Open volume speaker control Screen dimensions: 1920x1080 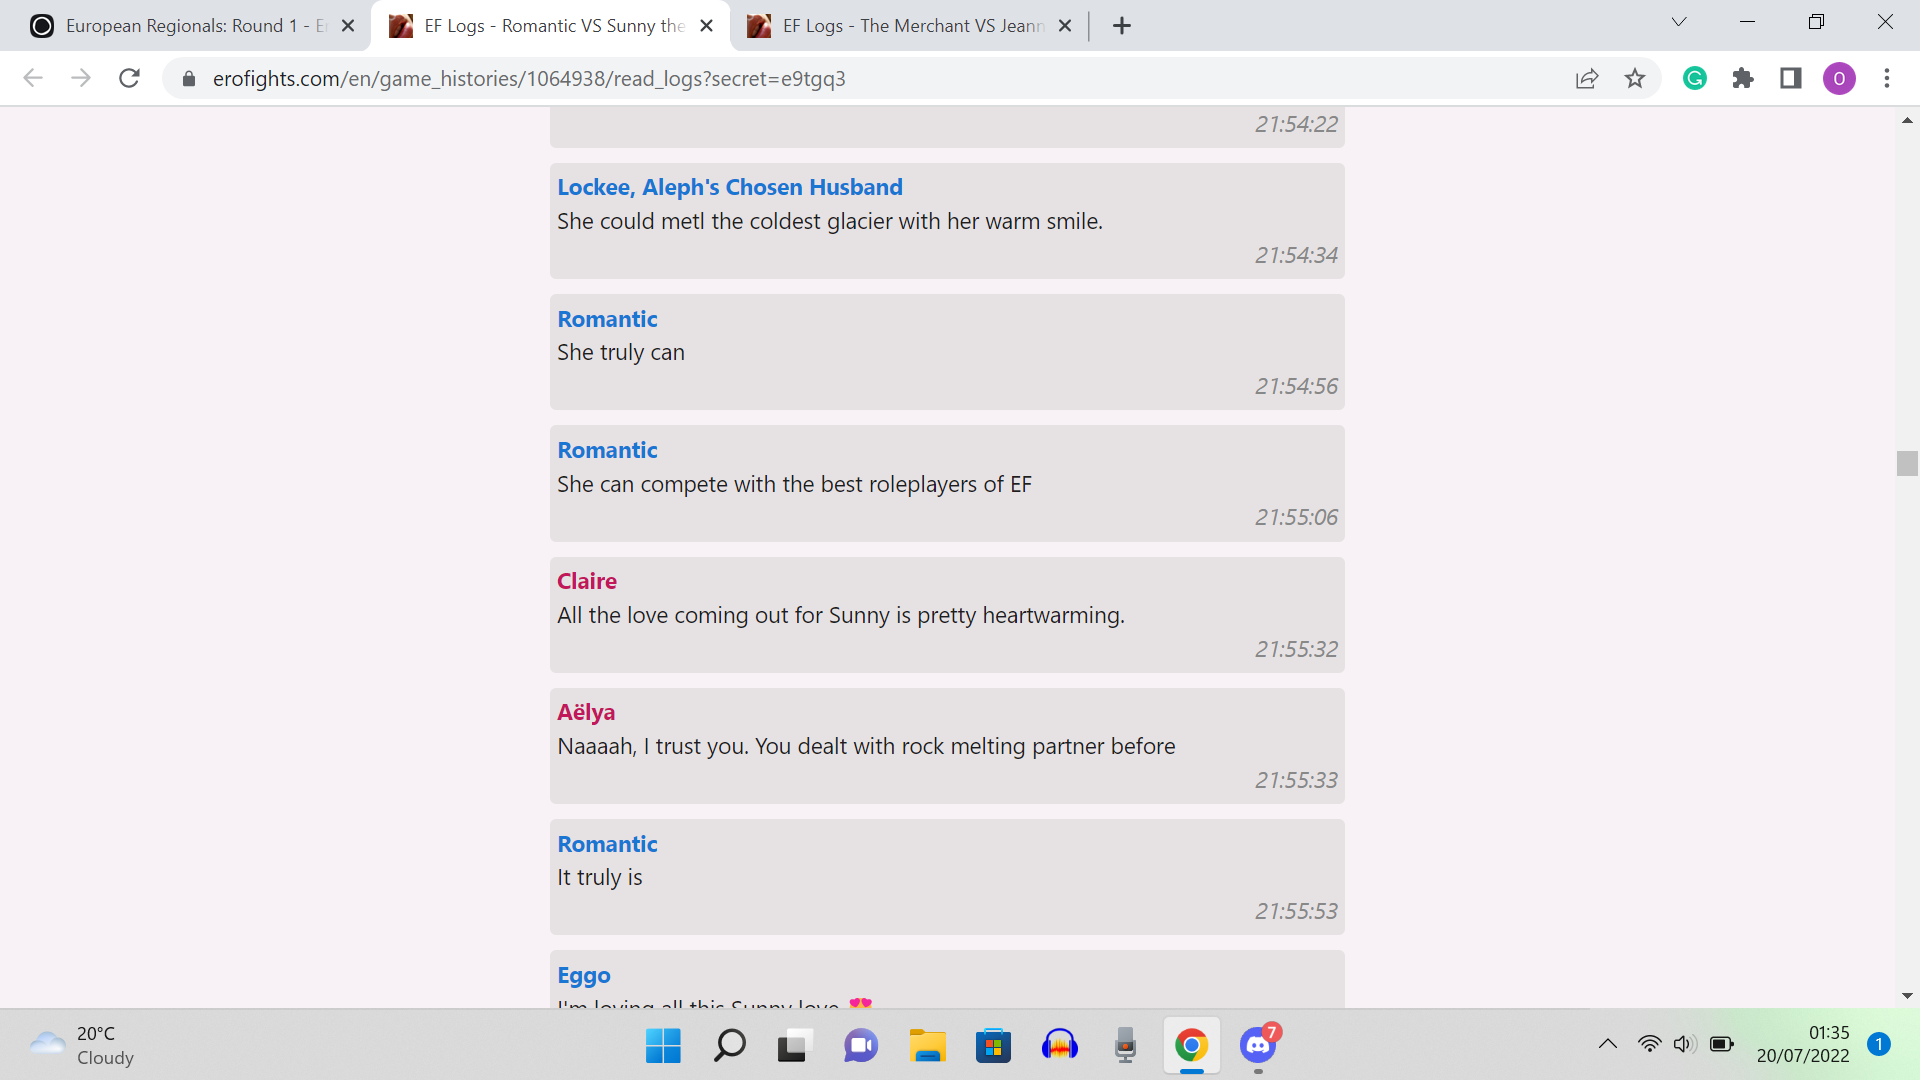tap(1685, 1044)
